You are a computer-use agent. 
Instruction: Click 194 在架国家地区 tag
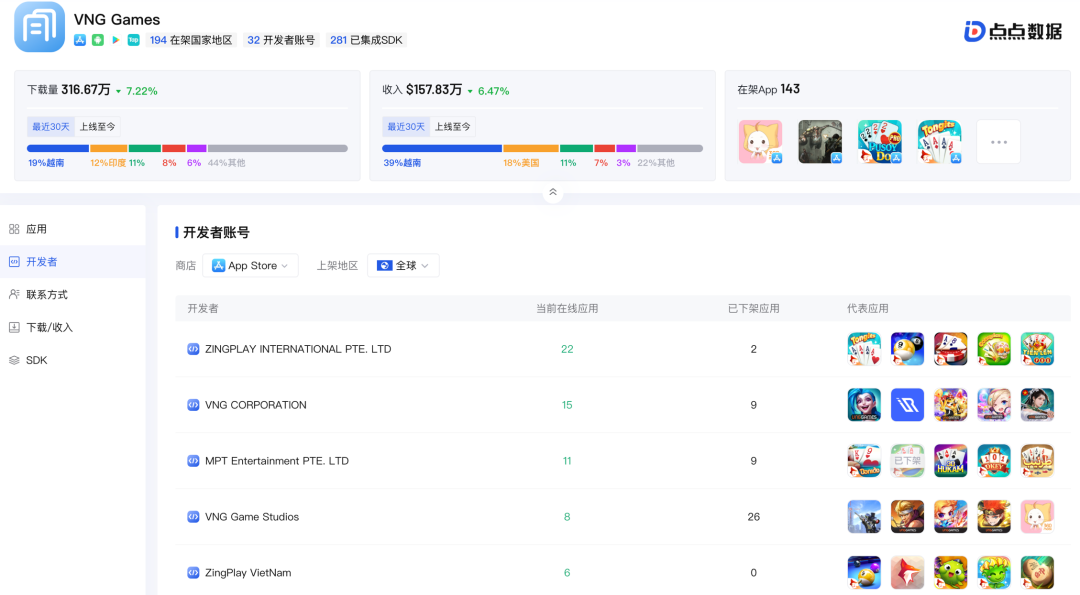pos(191,40)
